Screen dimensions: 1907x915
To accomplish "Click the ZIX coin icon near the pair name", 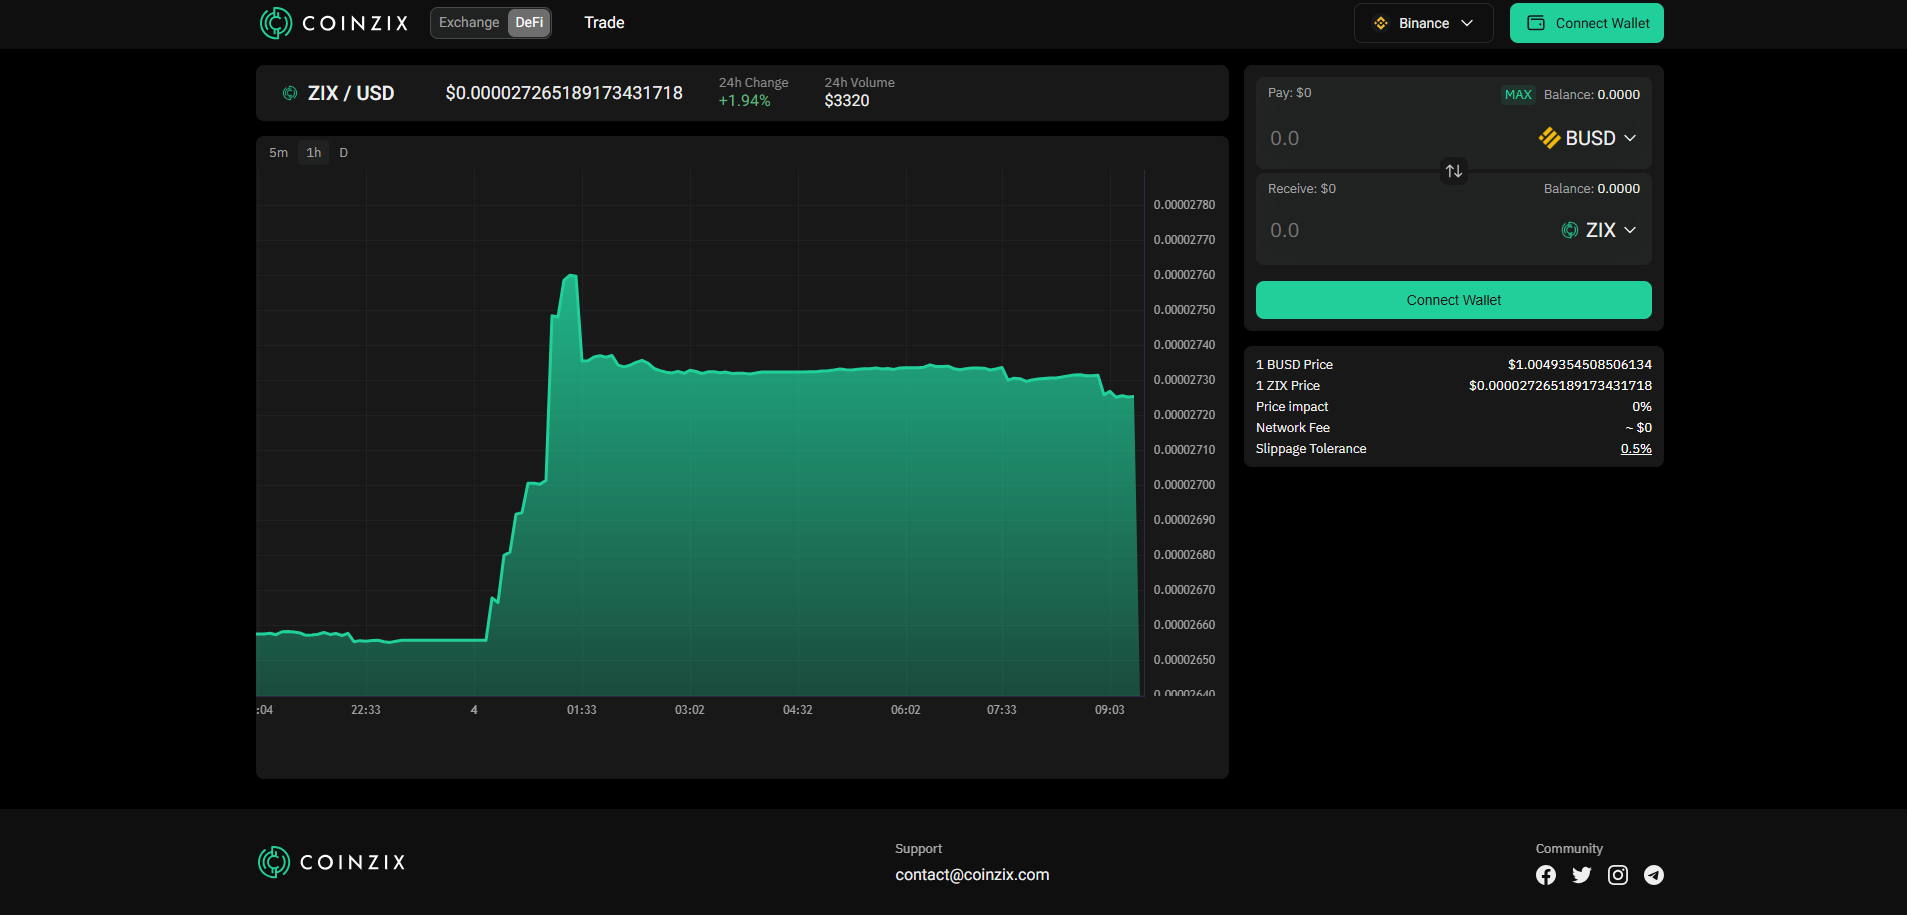I will coord(289,92).
